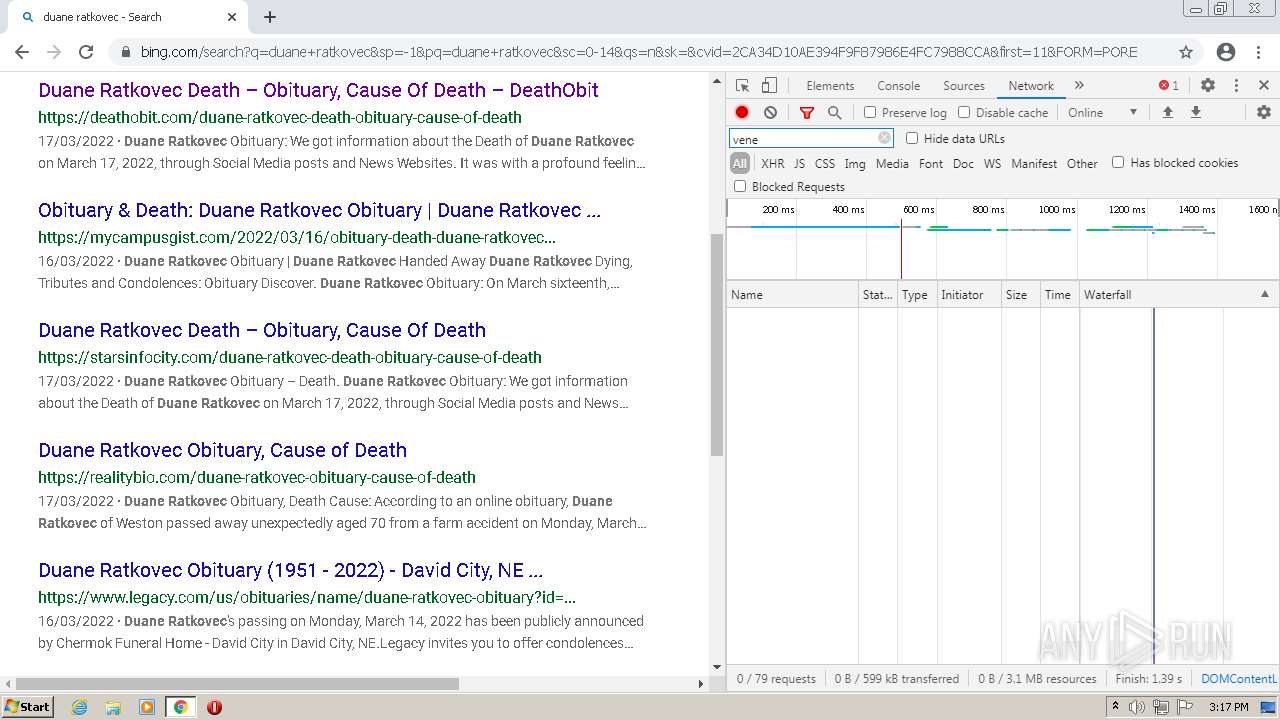Screen dimensions: 1280x720
Task: Filter requests by CSS
Action: pos(825,163)
